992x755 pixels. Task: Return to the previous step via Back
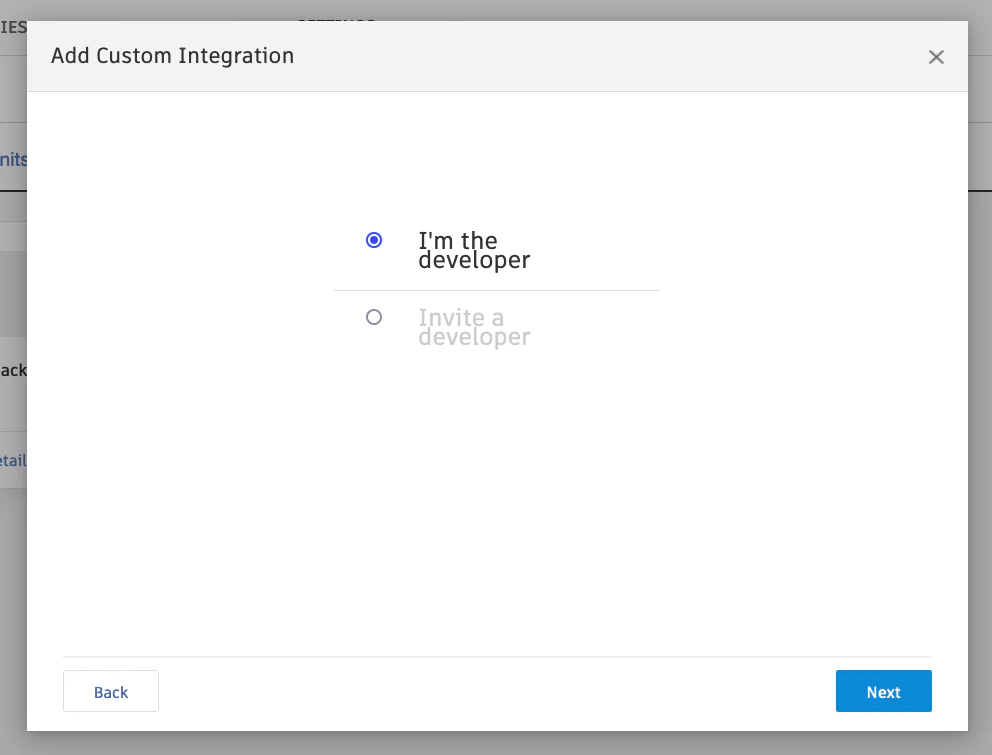click(110, 691)
